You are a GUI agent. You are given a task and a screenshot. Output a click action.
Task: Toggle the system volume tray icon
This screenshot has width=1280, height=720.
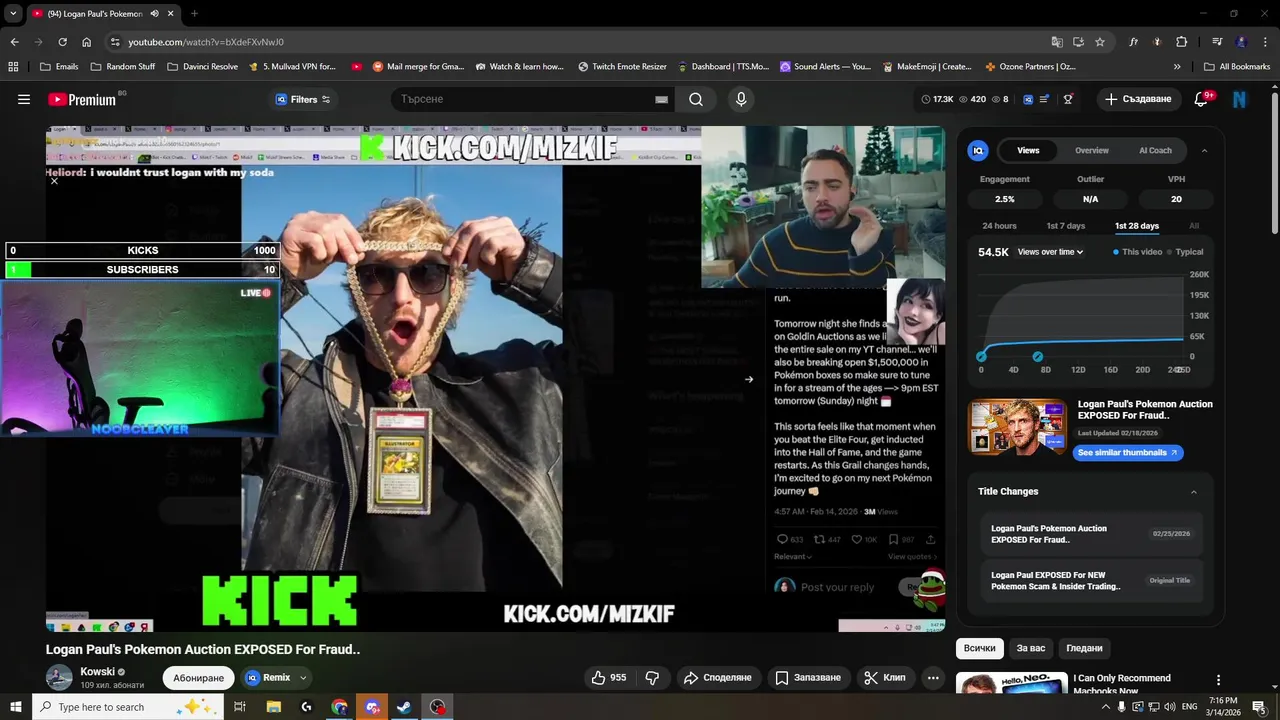coord(1169,707)
